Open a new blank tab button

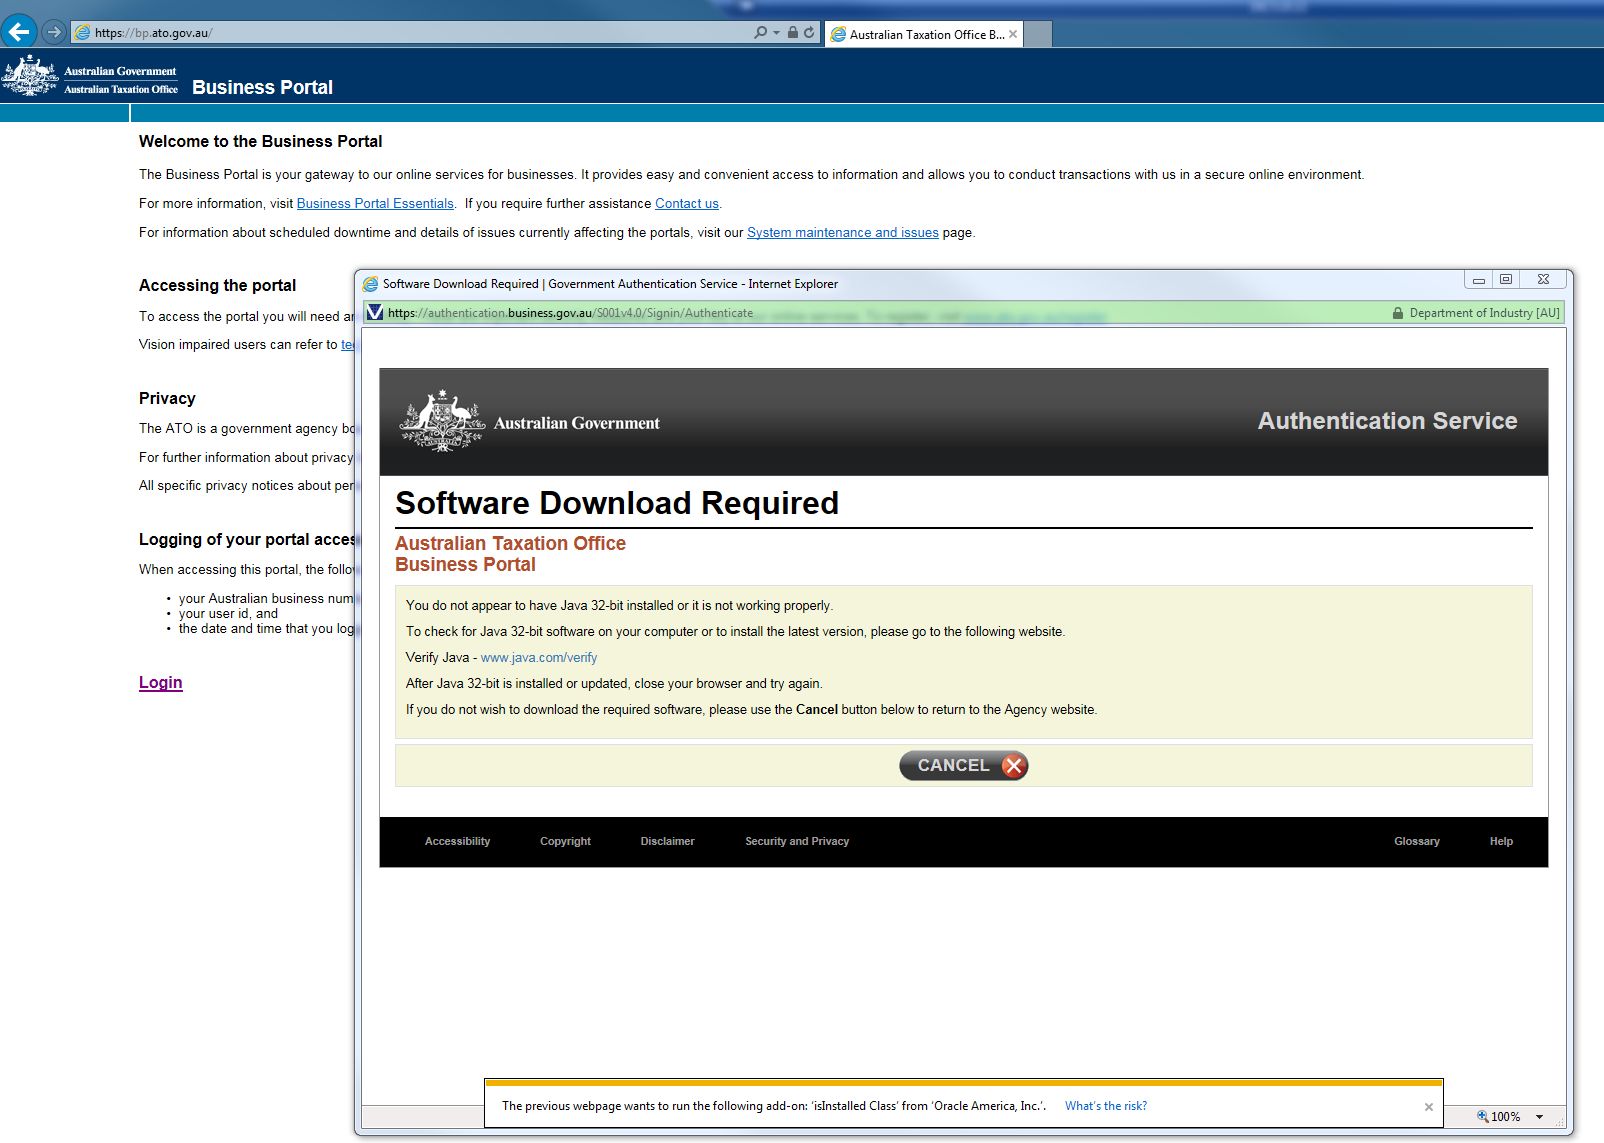1039,34
